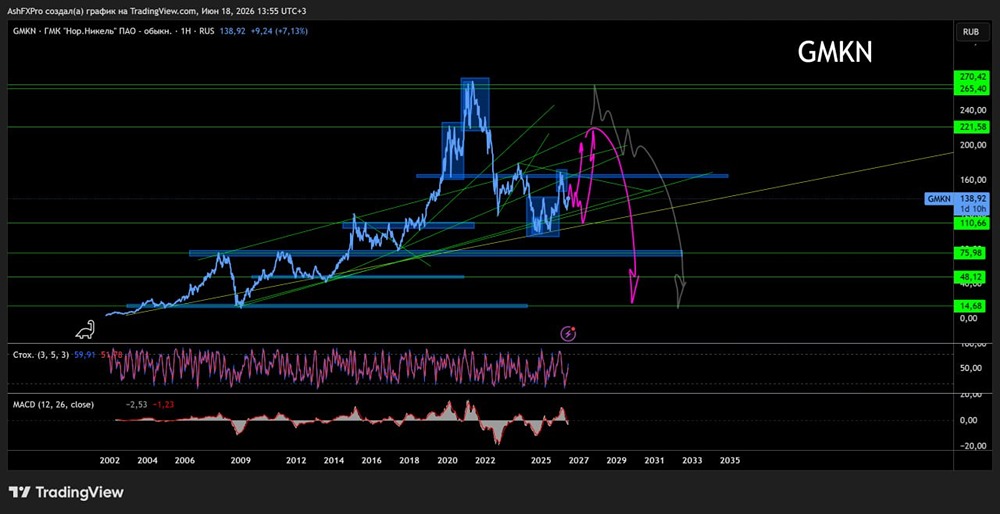Viewport: 1000px width, 514px height.
Task: Click the Стох. (3, 5, 3) indicator label
Action: pyautogui.click(x=41, y=355)
